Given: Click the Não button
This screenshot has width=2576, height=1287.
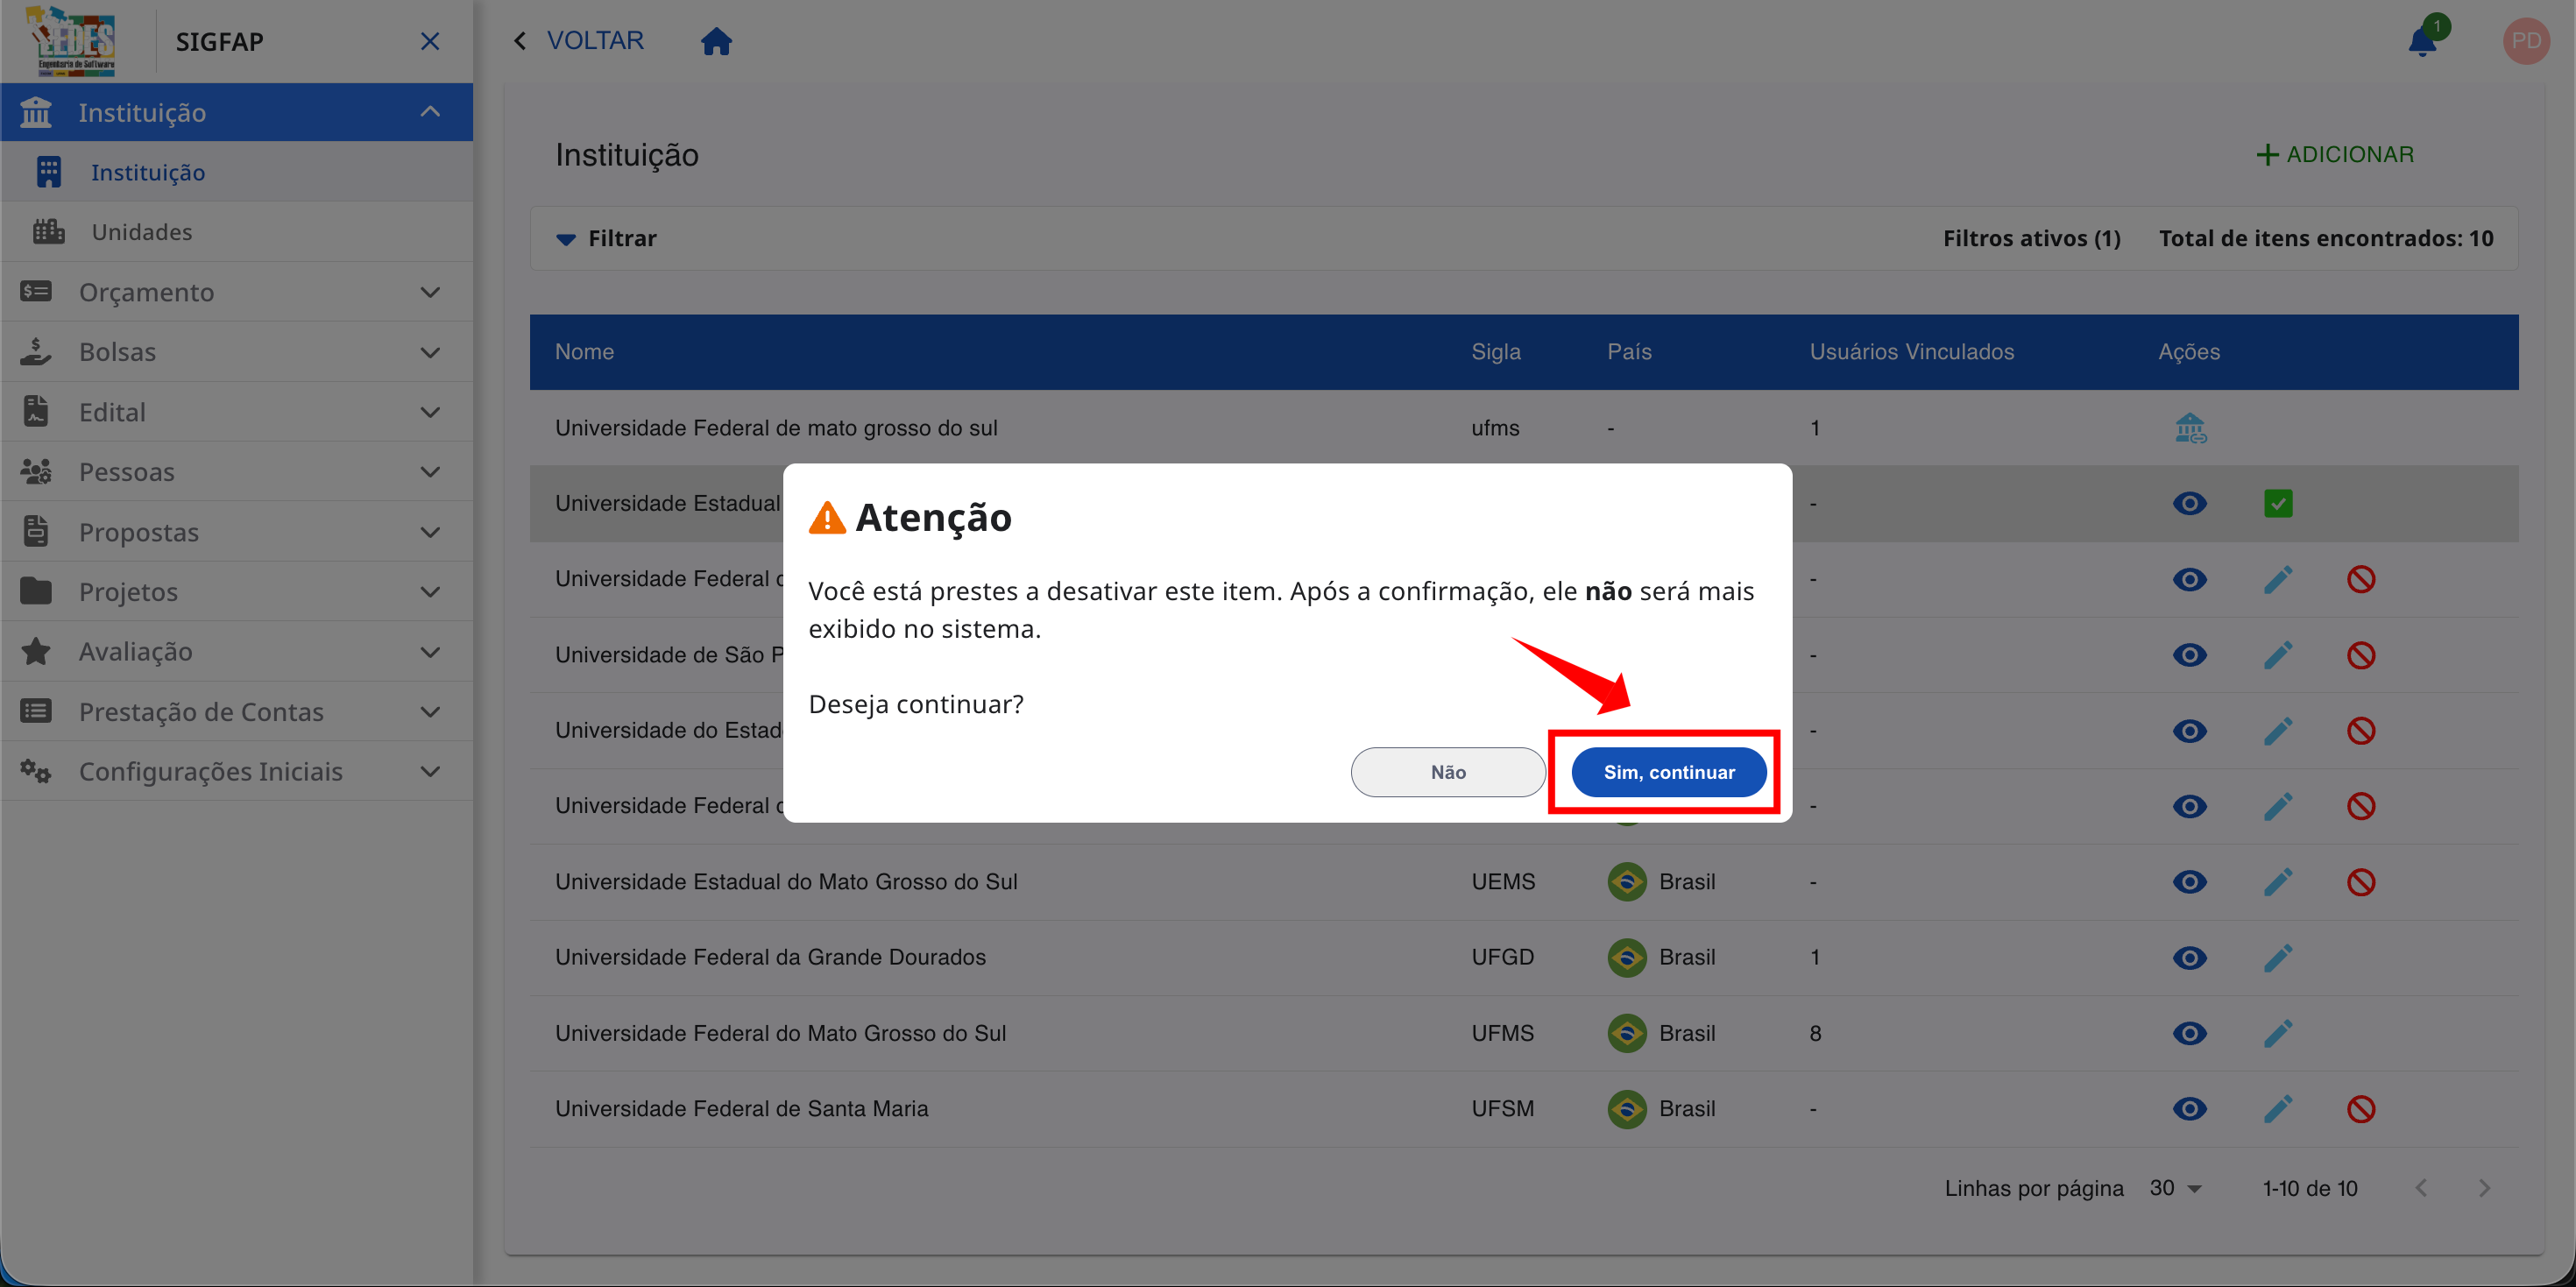Looking at the screenshot, I should click(x=1447, y=772).
